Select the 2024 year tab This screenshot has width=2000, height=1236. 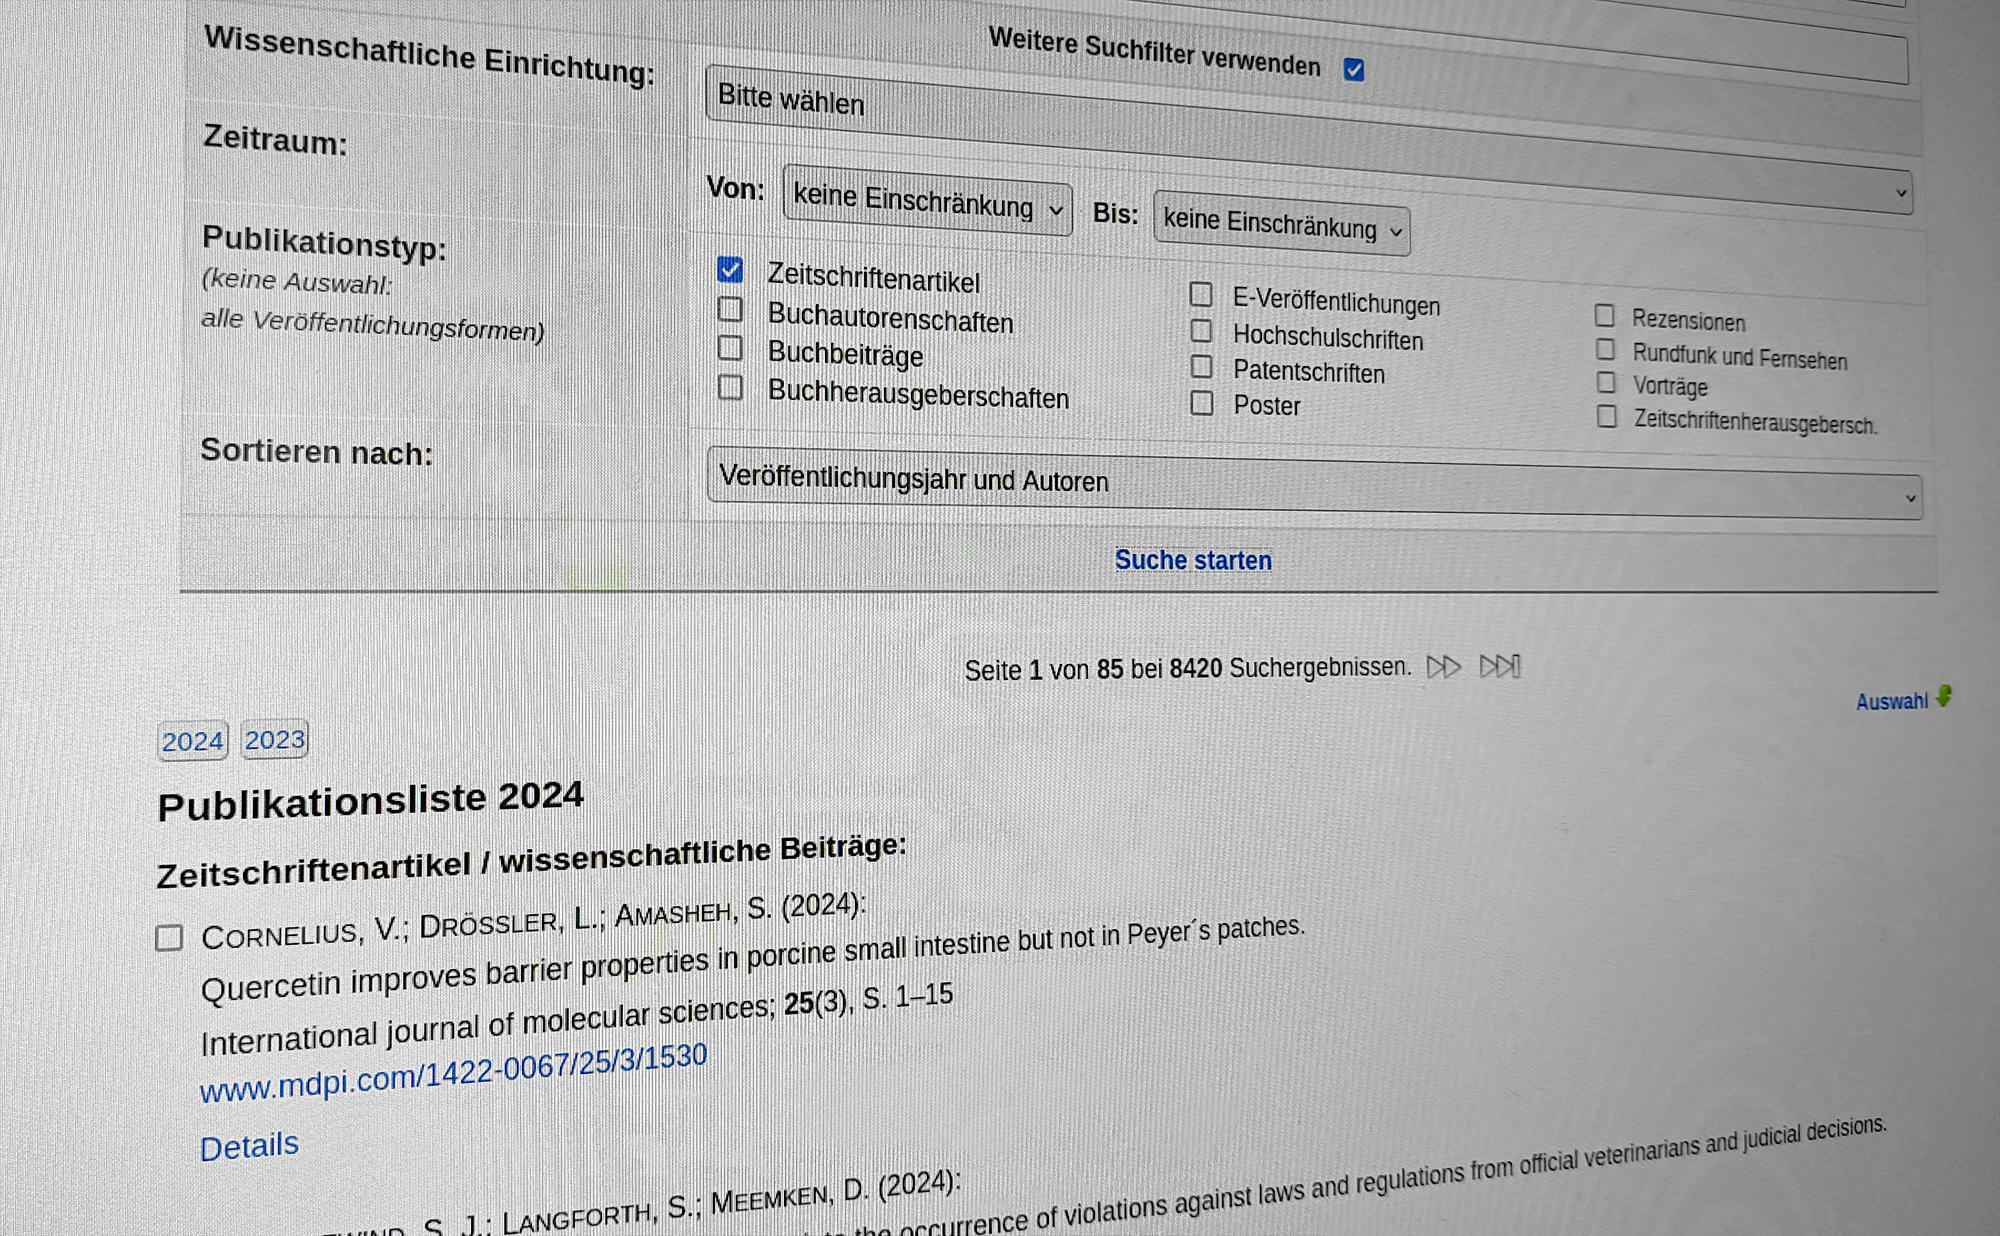pos(191,741)
